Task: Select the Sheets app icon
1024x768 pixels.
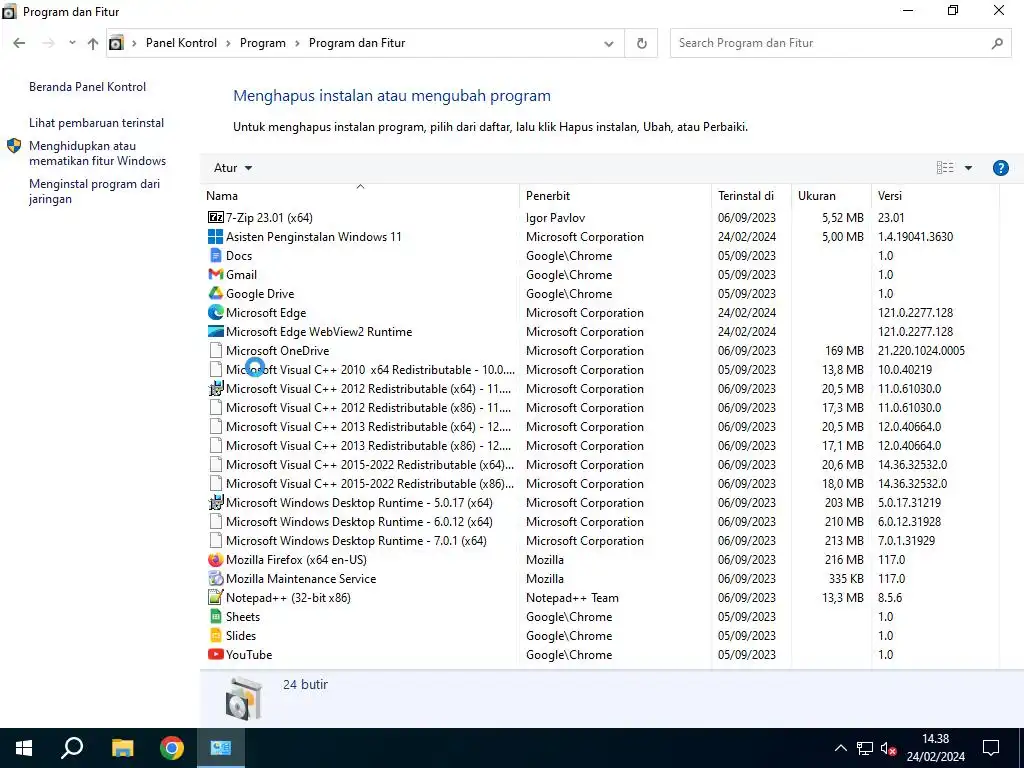Action: click(216, 616)
